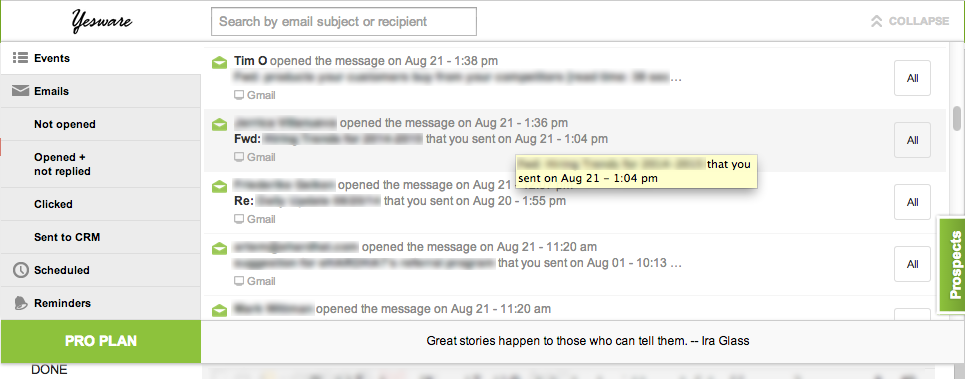965x379 pixels.
Task: Click the Yesware logo
Action: [x=101, y=22]
